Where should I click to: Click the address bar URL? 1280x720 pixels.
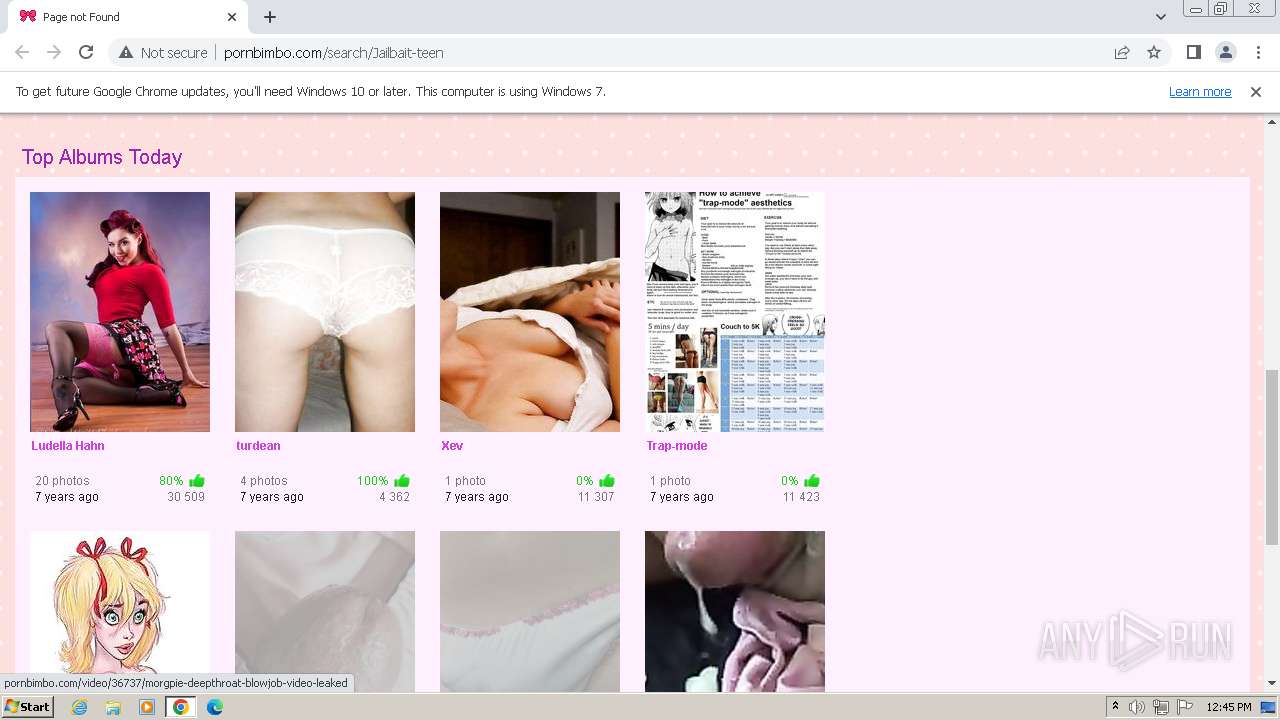point(334,52)
